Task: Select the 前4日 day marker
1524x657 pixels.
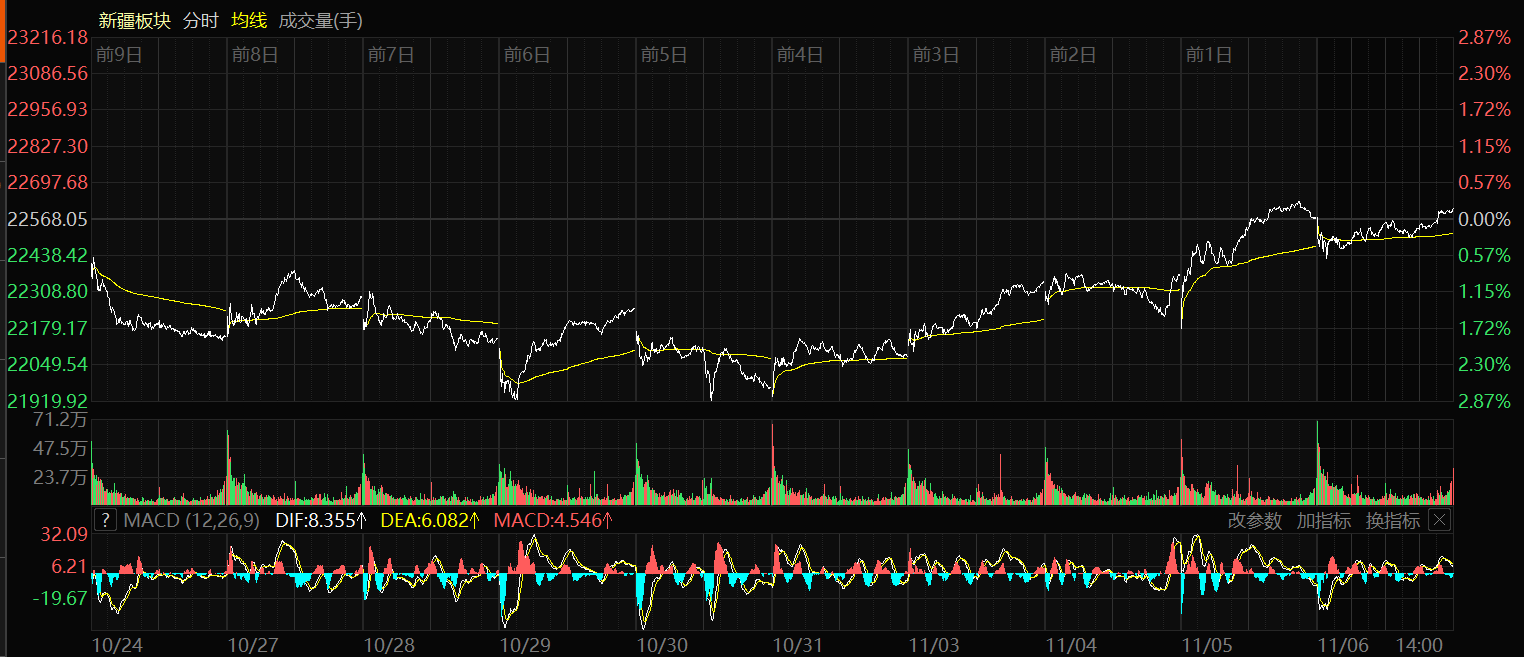Action: click(800, 55)
